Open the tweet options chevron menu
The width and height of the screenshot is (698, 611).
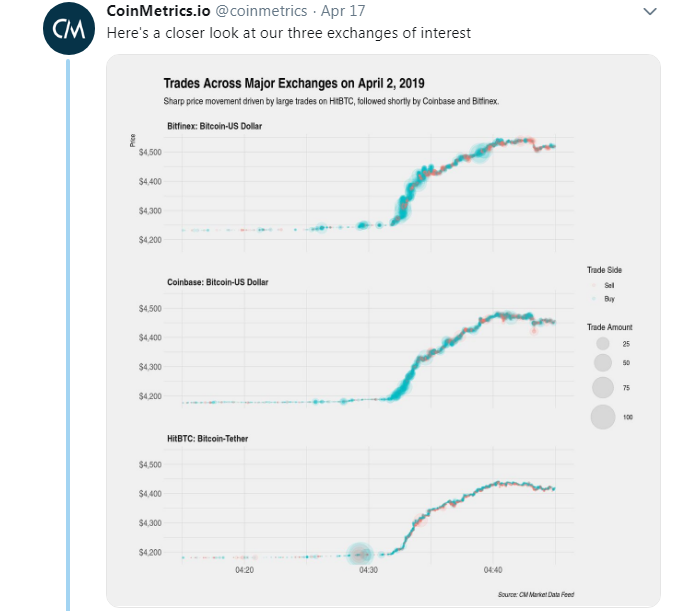click(650, 12)
